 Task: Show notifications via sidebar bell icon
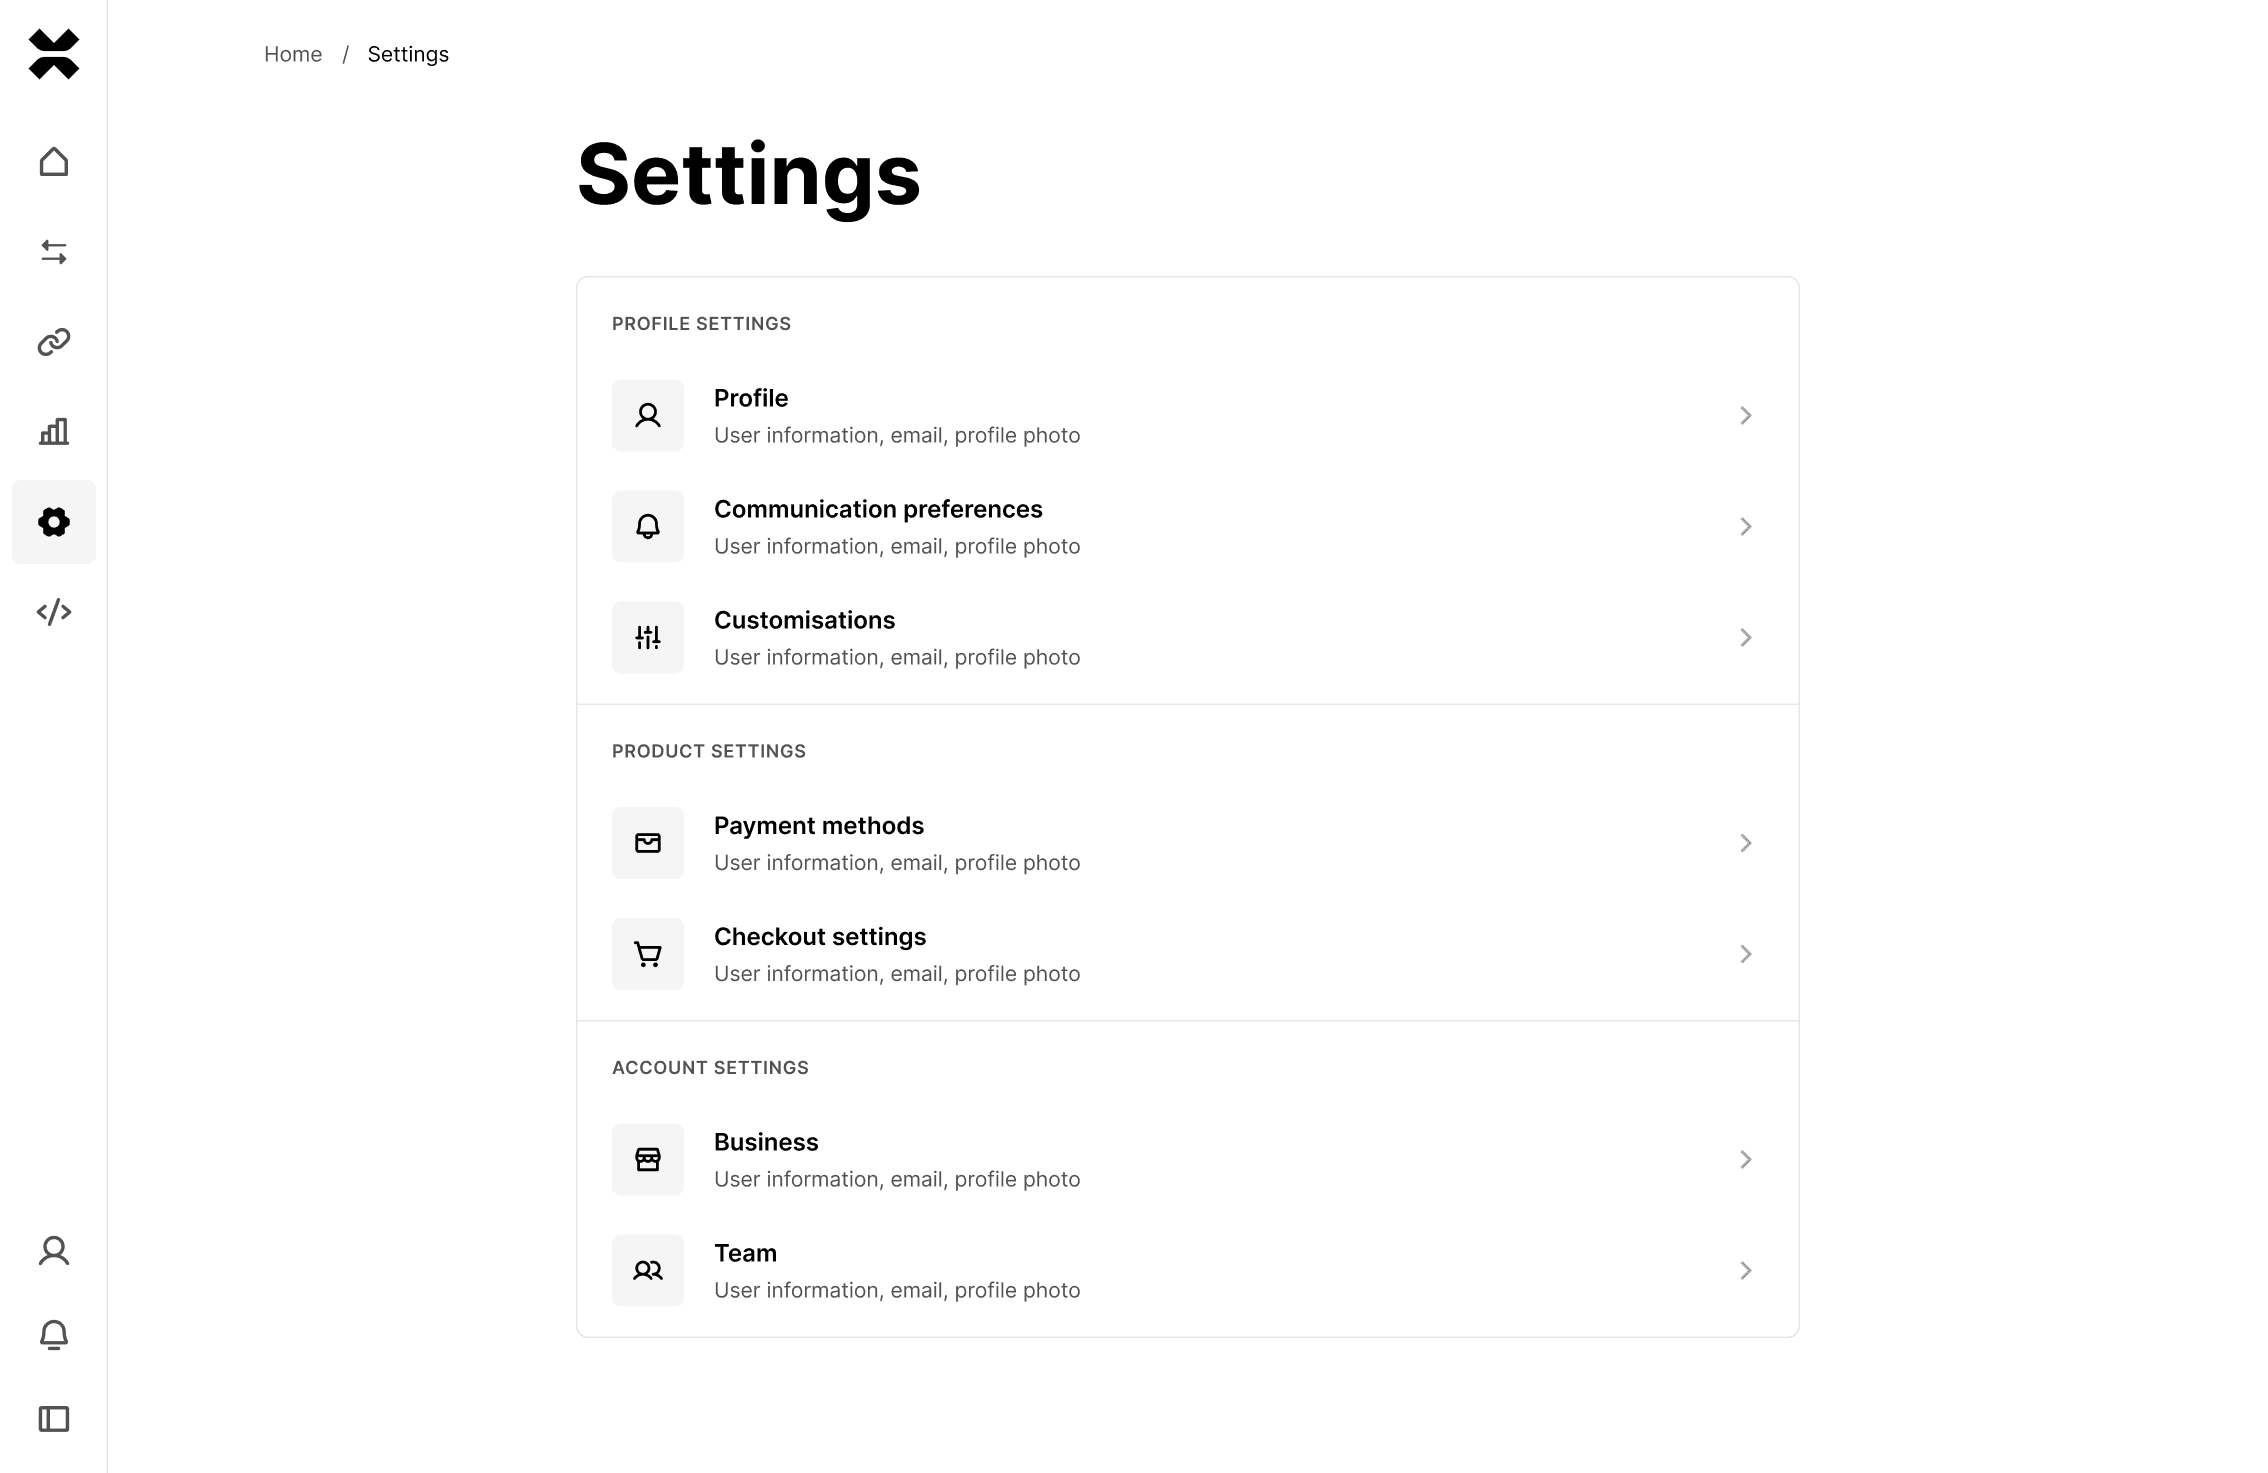tap(54, 1335)
